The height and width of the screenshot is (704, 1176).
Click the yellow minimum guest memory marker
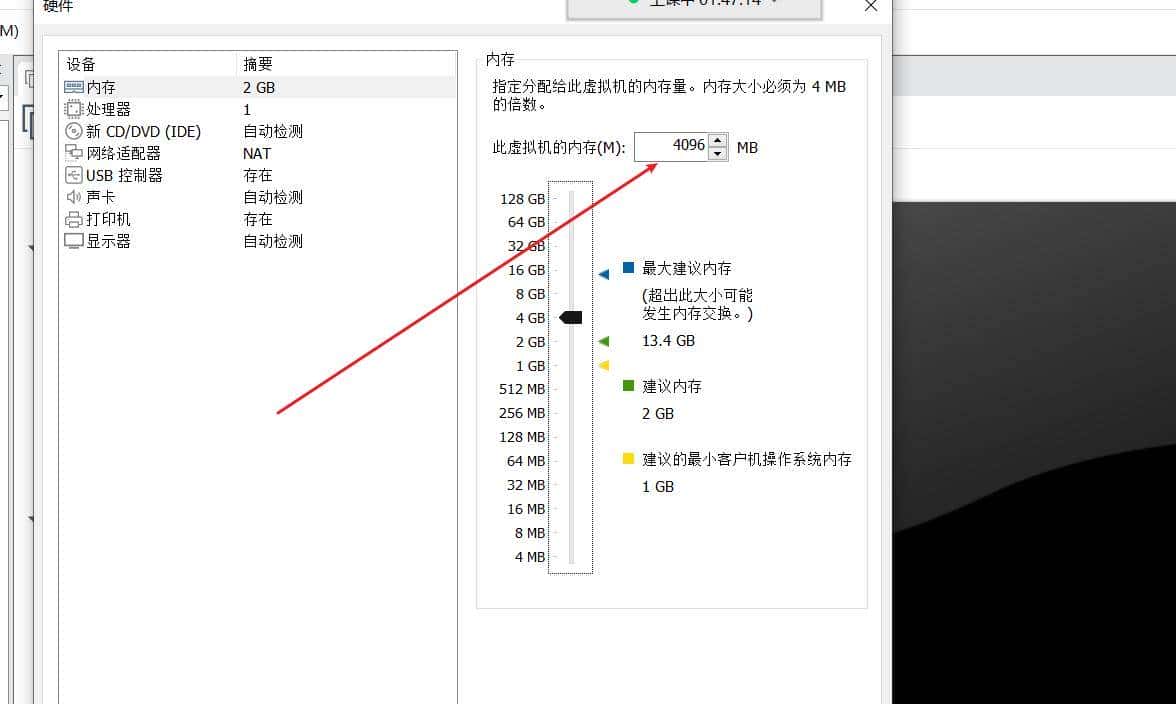click(604, 365)
